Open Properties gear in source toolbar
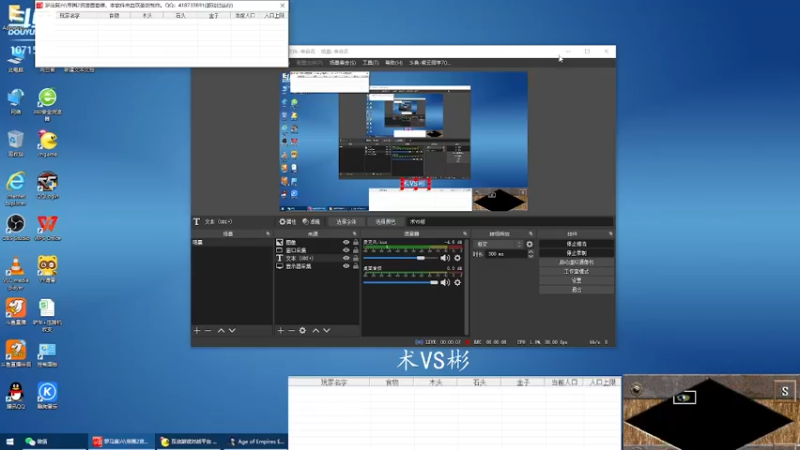 (288, 221)
